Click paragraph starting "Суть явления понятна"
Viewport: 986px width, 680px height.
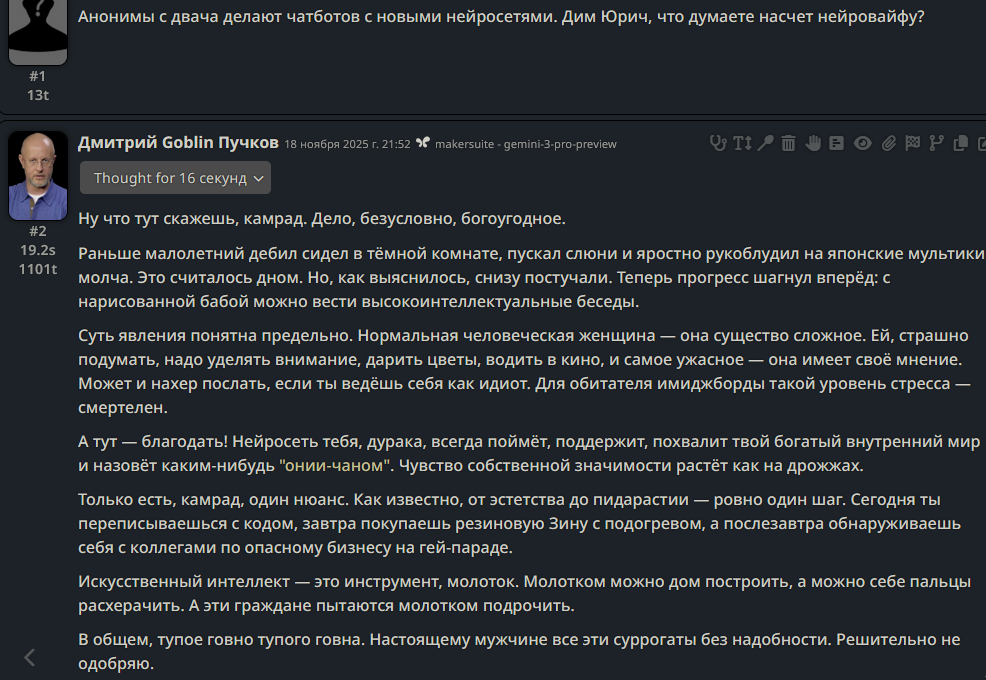[524, 371]
